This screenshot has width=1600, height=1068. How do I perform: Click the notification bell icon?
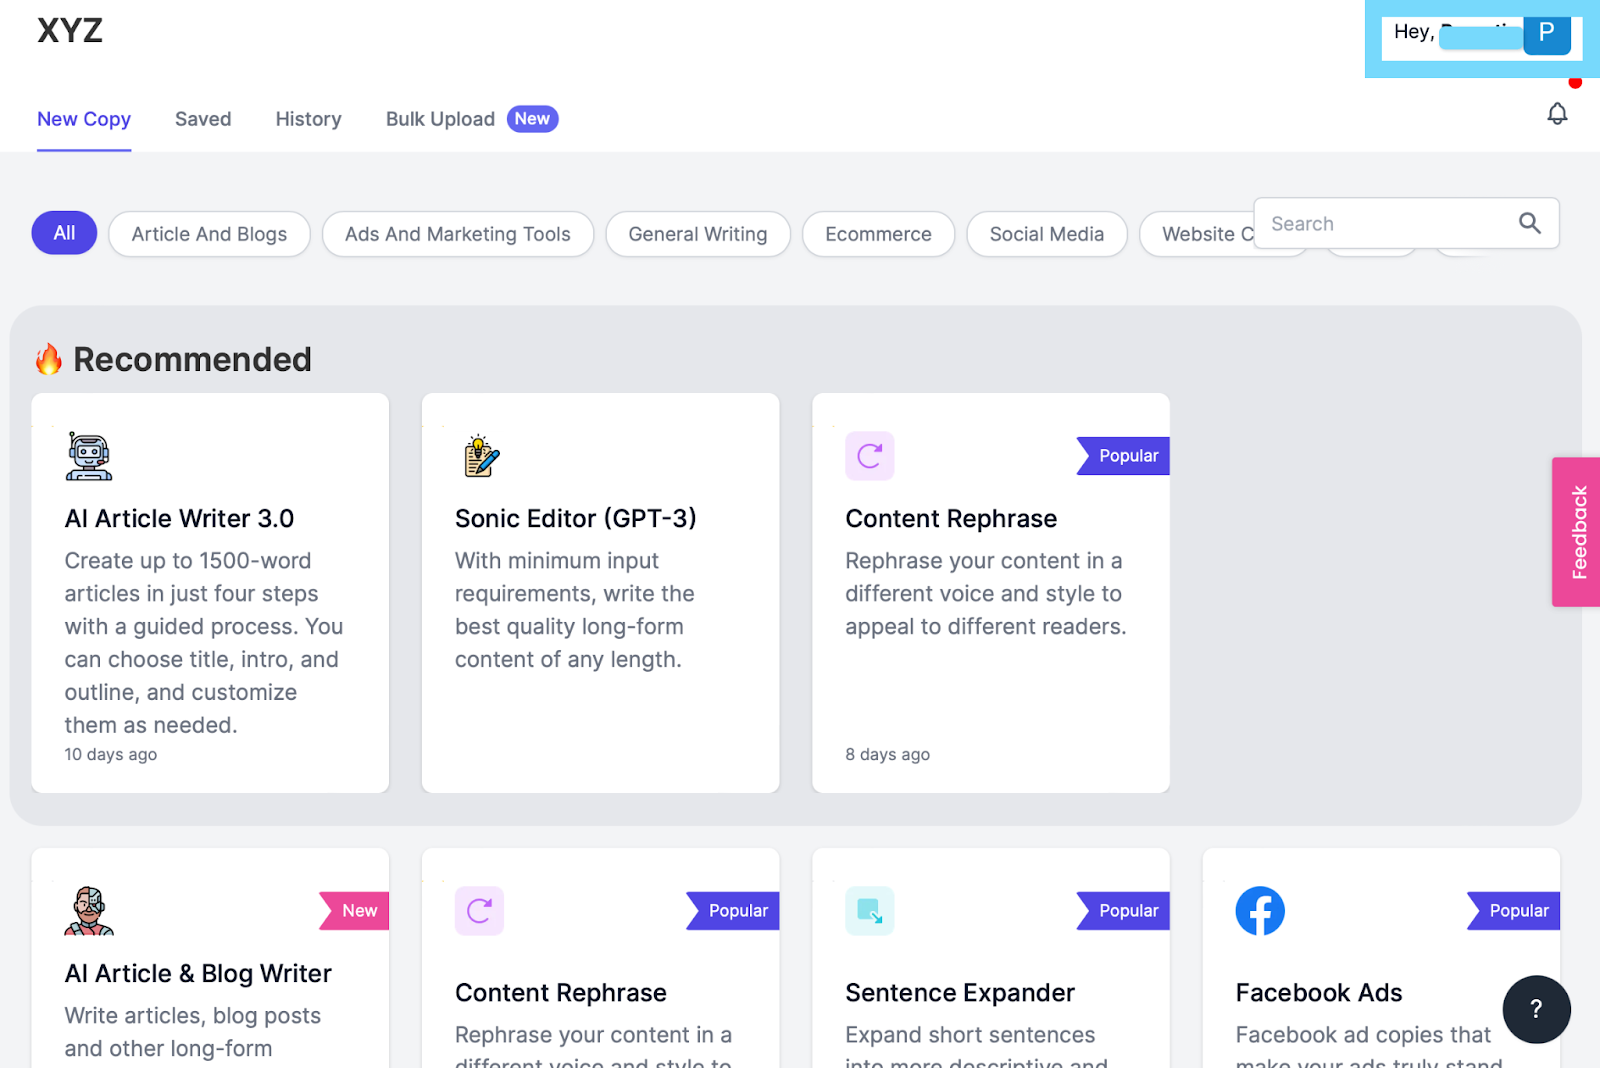pos(1557,114)
